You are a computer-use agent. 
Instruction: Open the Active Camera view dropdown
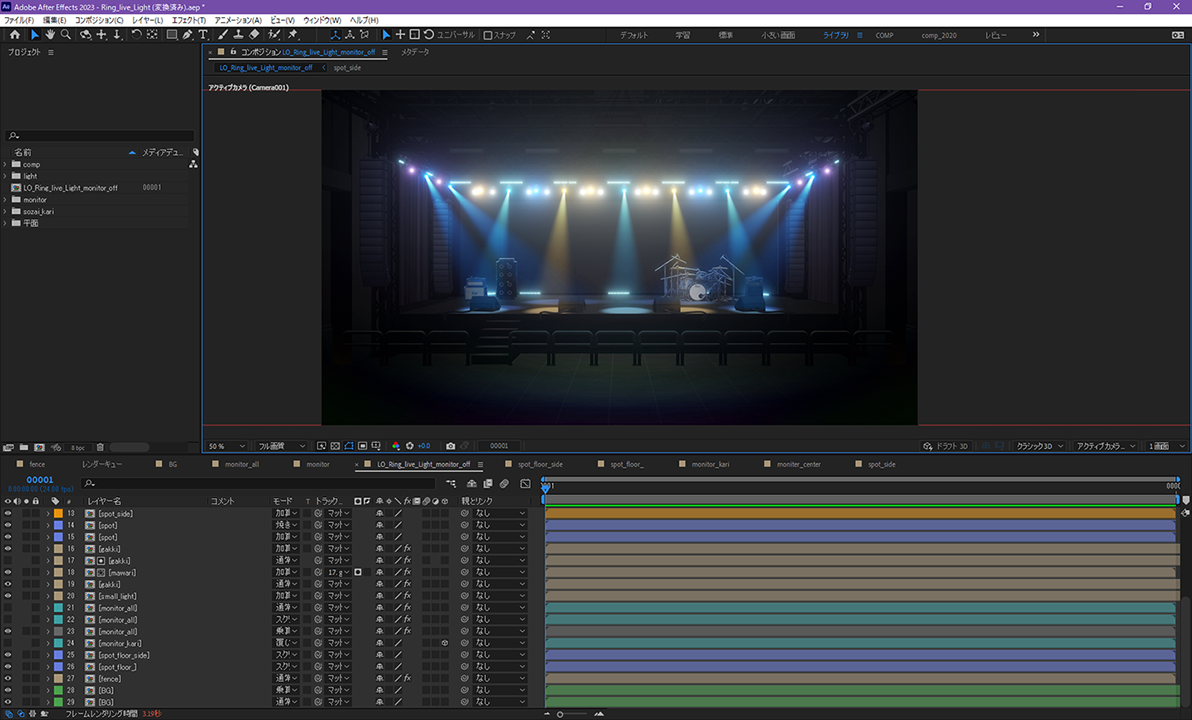coord(1105,446)
